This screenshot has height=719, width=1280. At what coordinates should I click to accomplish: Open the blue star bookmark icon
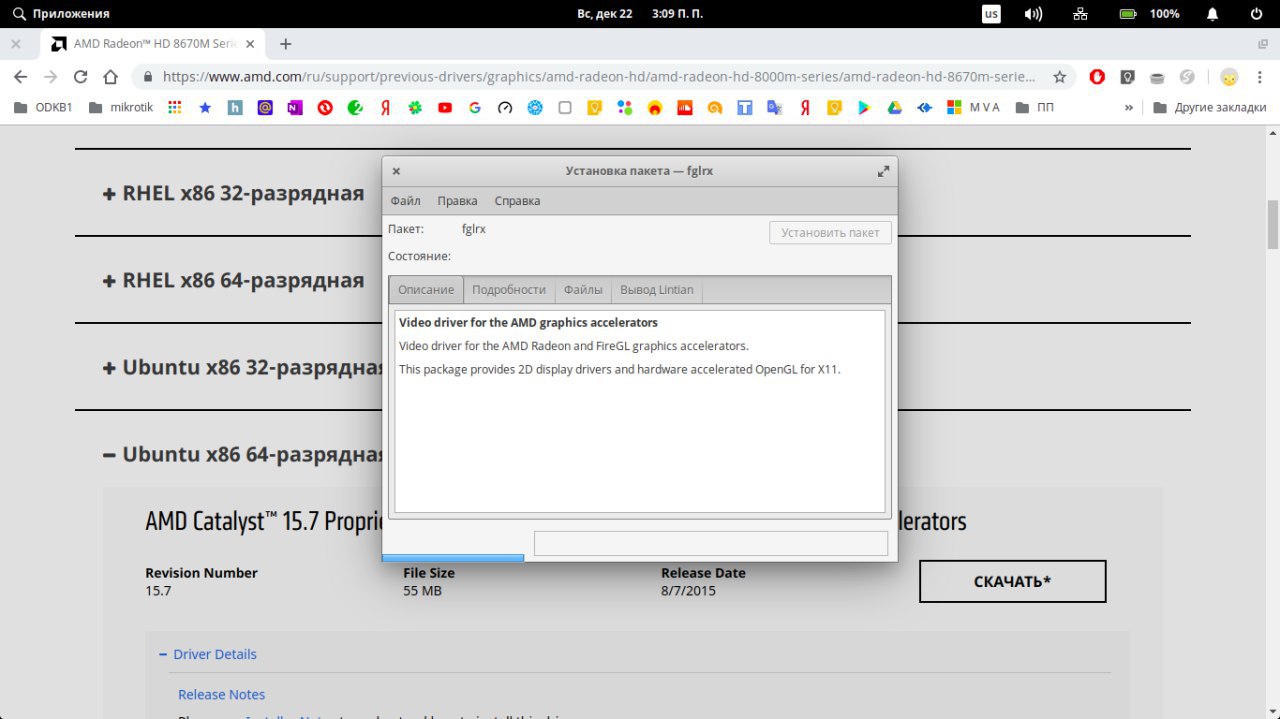[205, 107]
